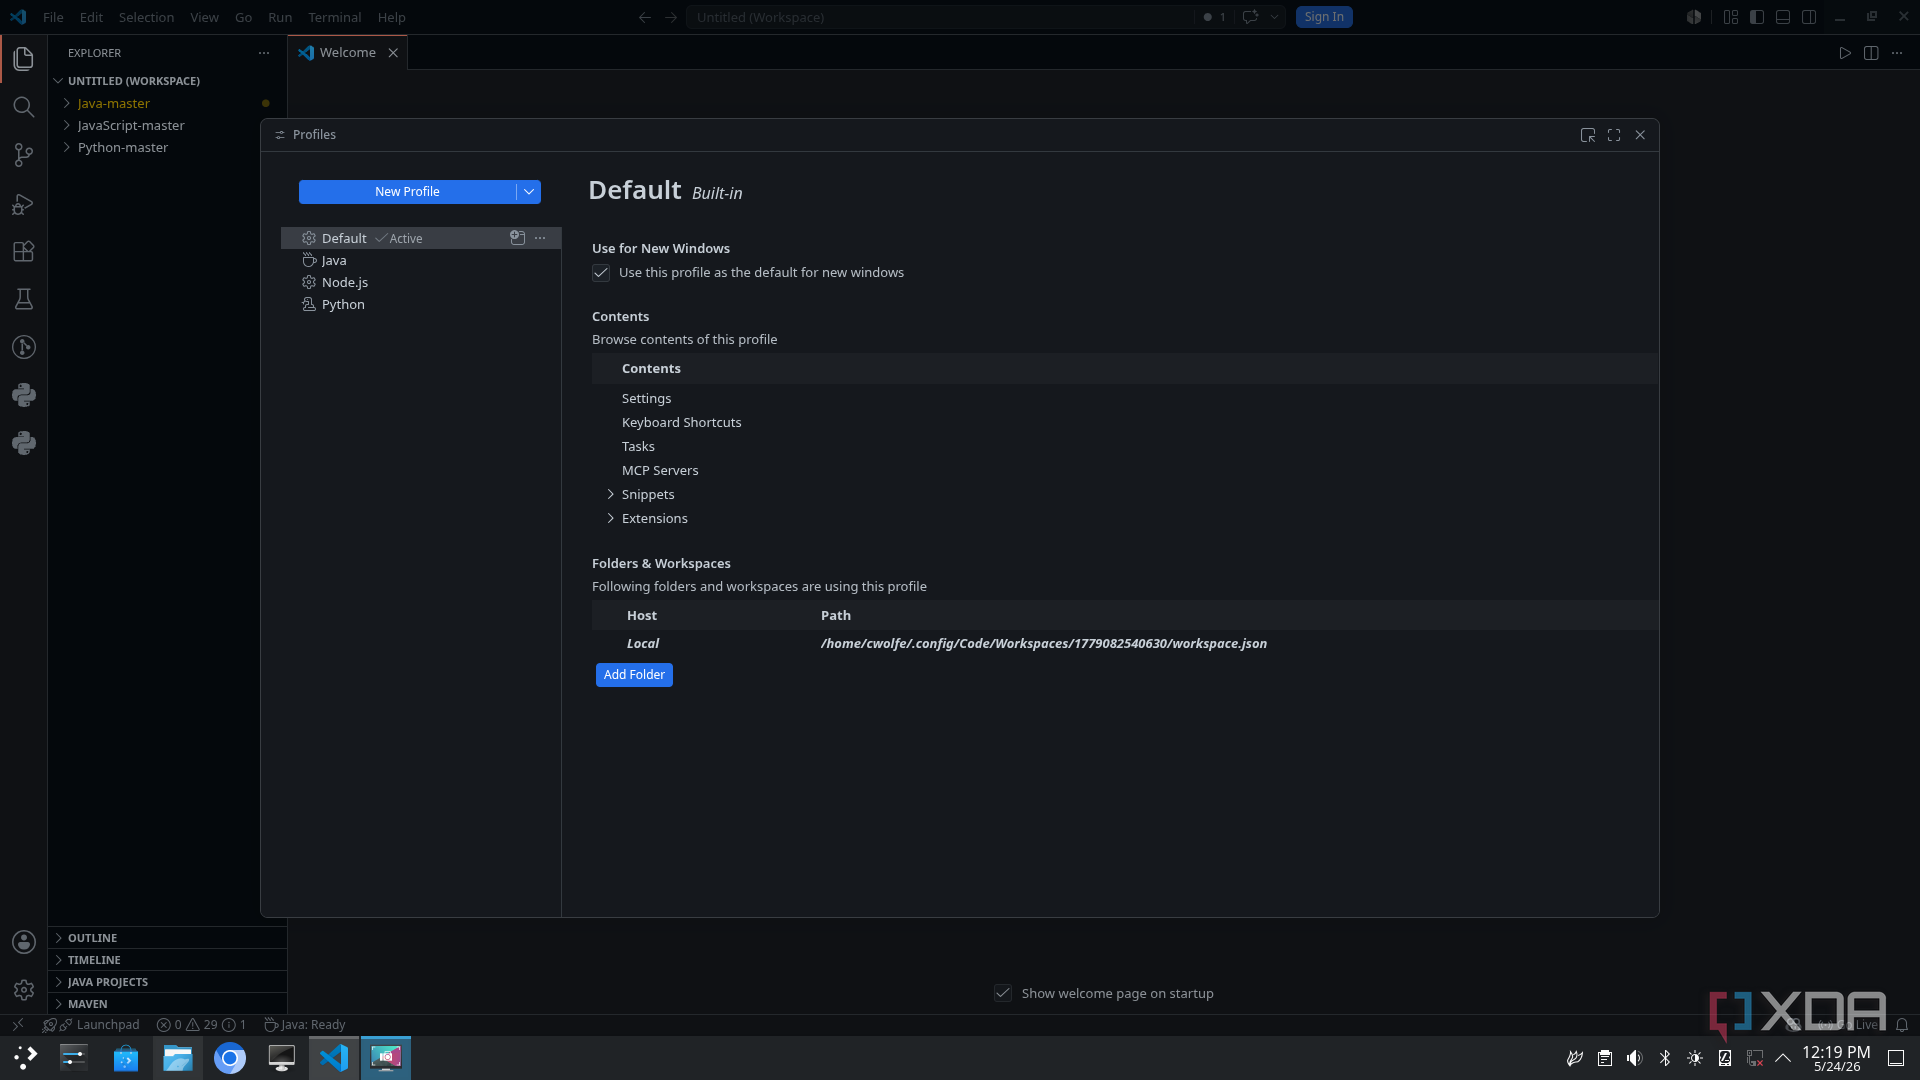Click the New Profile button
Image resolution: width=1920 pixels, height=1080 pixels.
coord(407,192)
